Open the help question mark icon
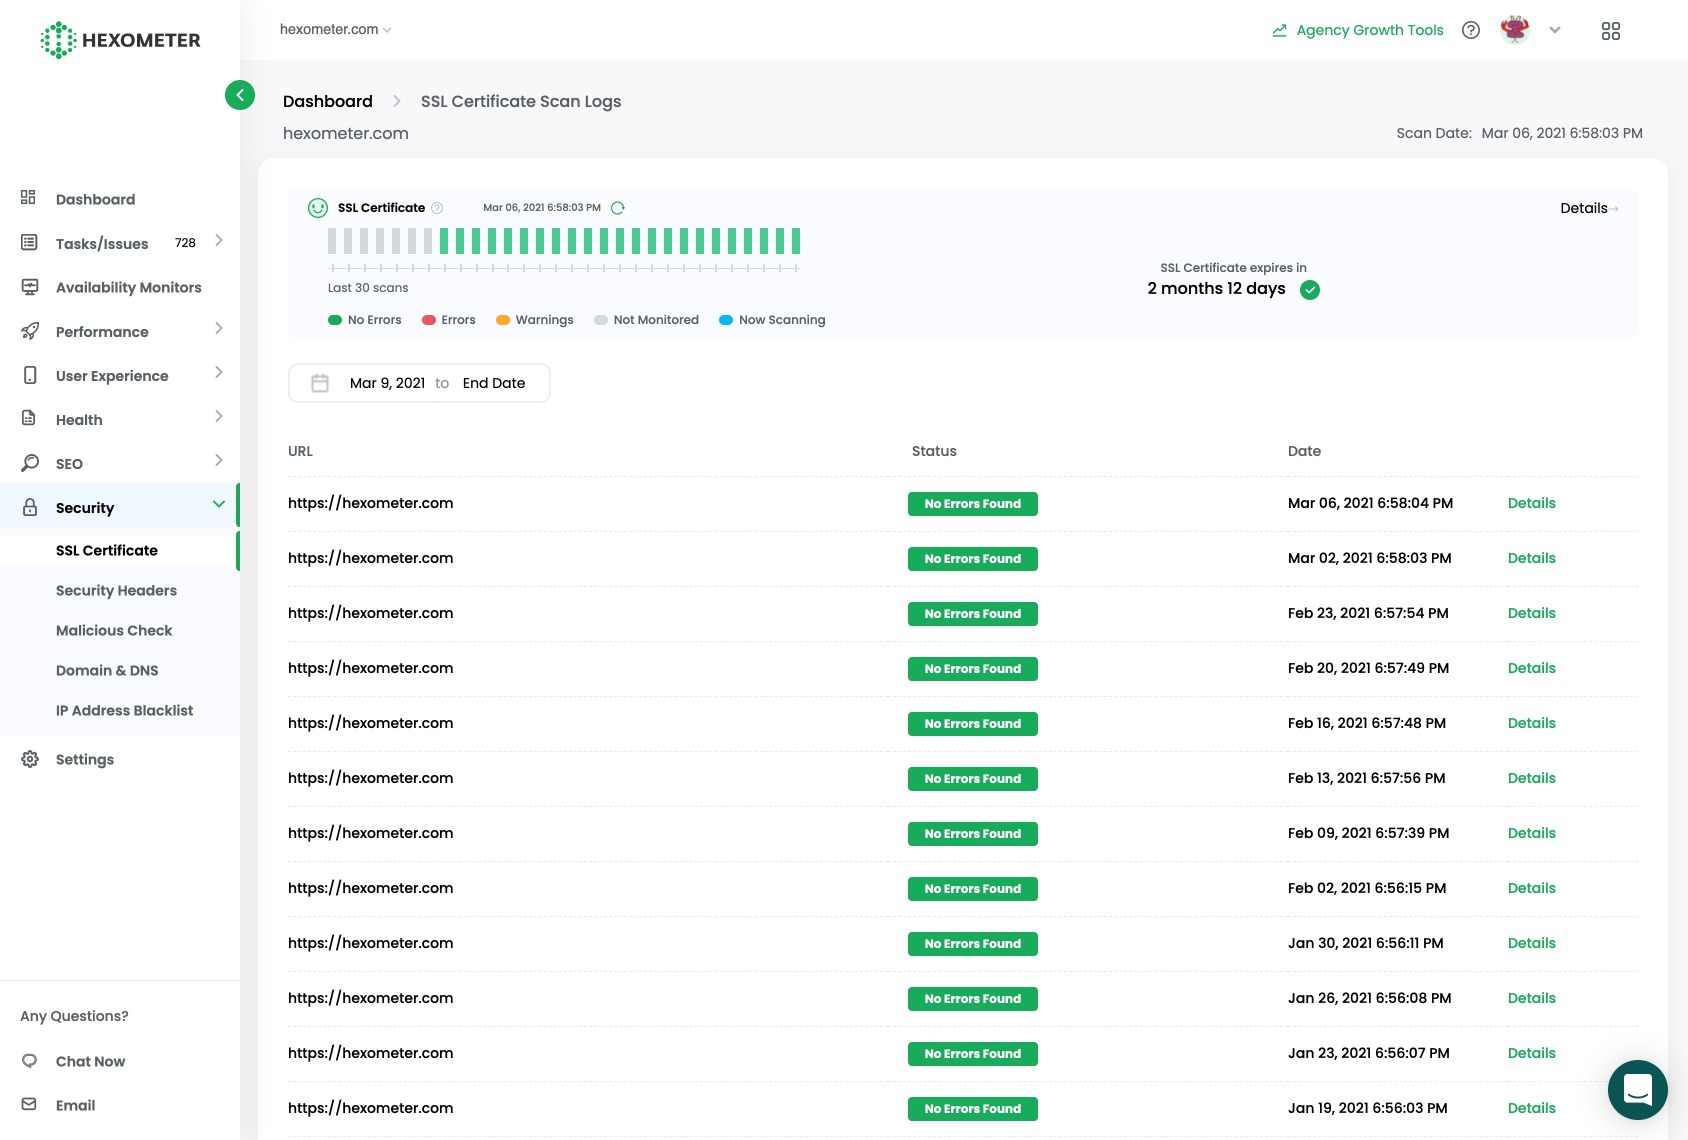Image resolution: width=1688 pixels, height=1140 pixels. tap(1471, 30)
